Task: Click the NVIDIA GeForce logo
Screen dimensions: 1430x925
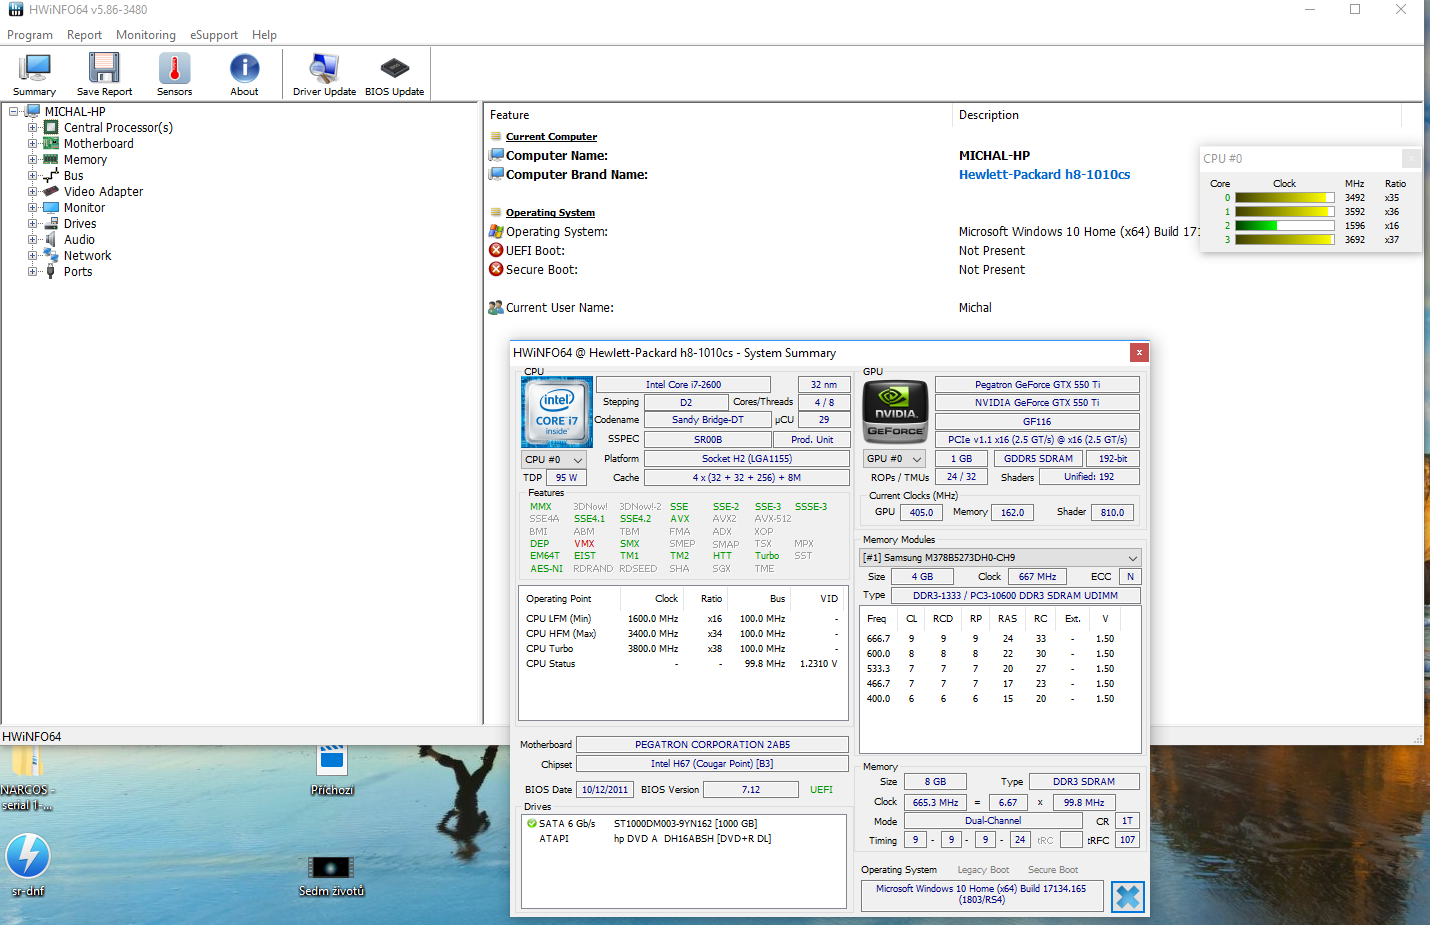Action: [895, 412]
